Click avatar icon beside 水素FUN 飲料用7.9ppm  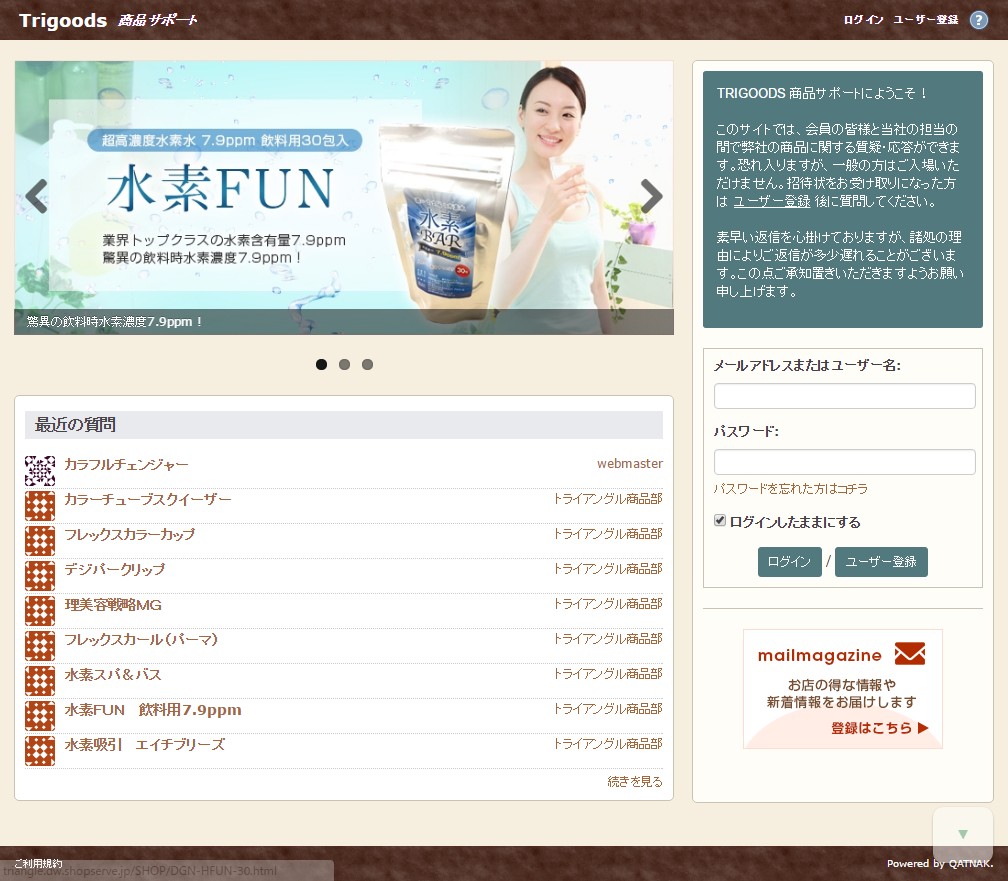pyautogui.click(x=40, y=716)
